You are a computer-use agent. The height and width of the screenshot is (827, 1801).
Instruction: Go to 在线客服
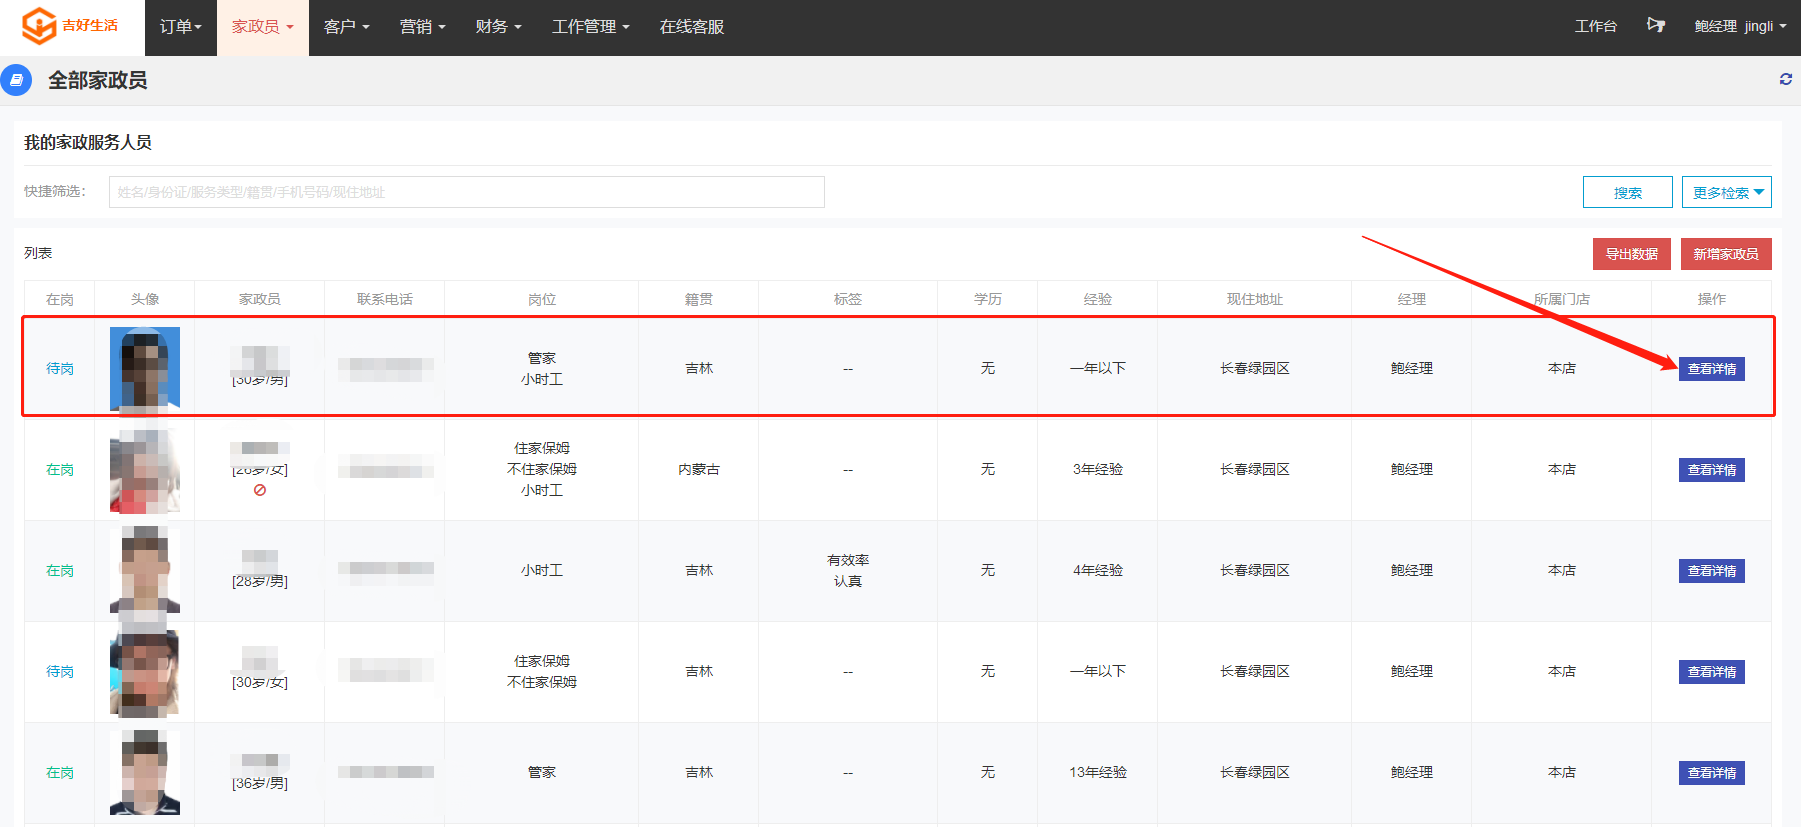tap(692, 27)
